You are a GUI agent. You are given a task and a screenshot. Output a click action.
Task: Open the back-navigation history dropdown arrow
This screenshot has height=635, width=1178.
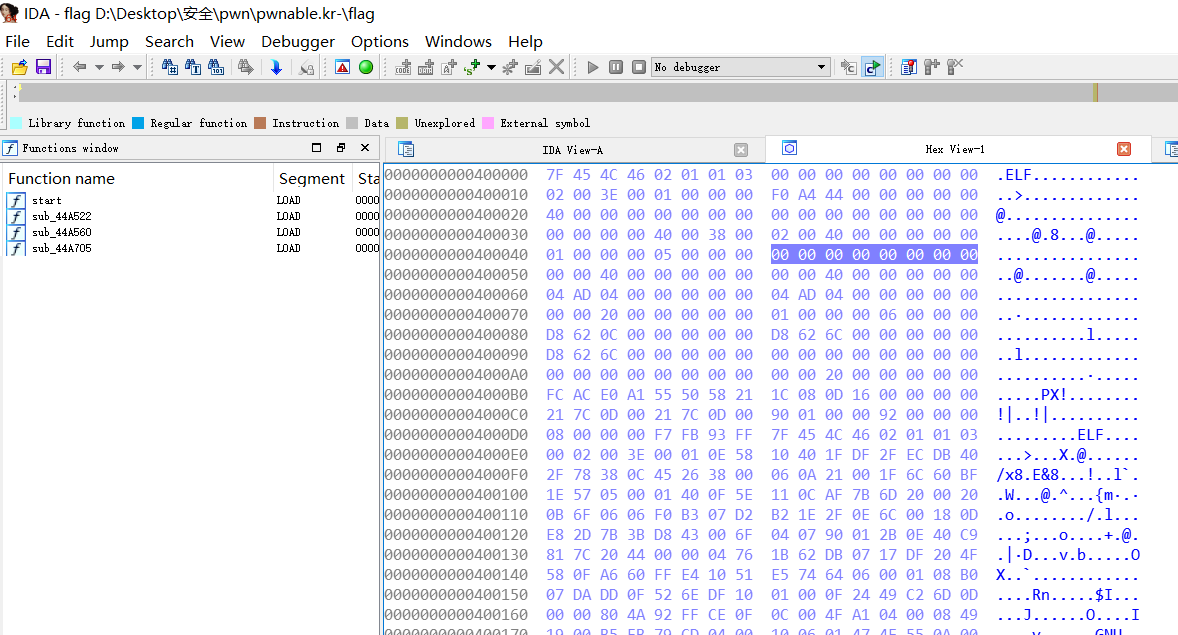click(99, 67)
